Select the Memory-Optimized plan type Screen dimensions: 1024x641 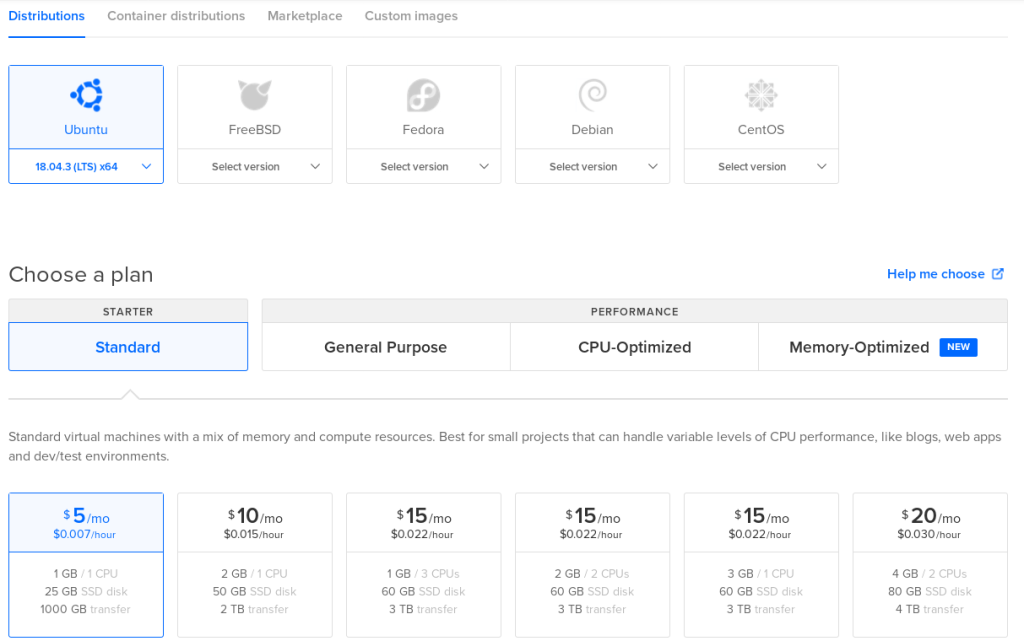coord(859,347)
